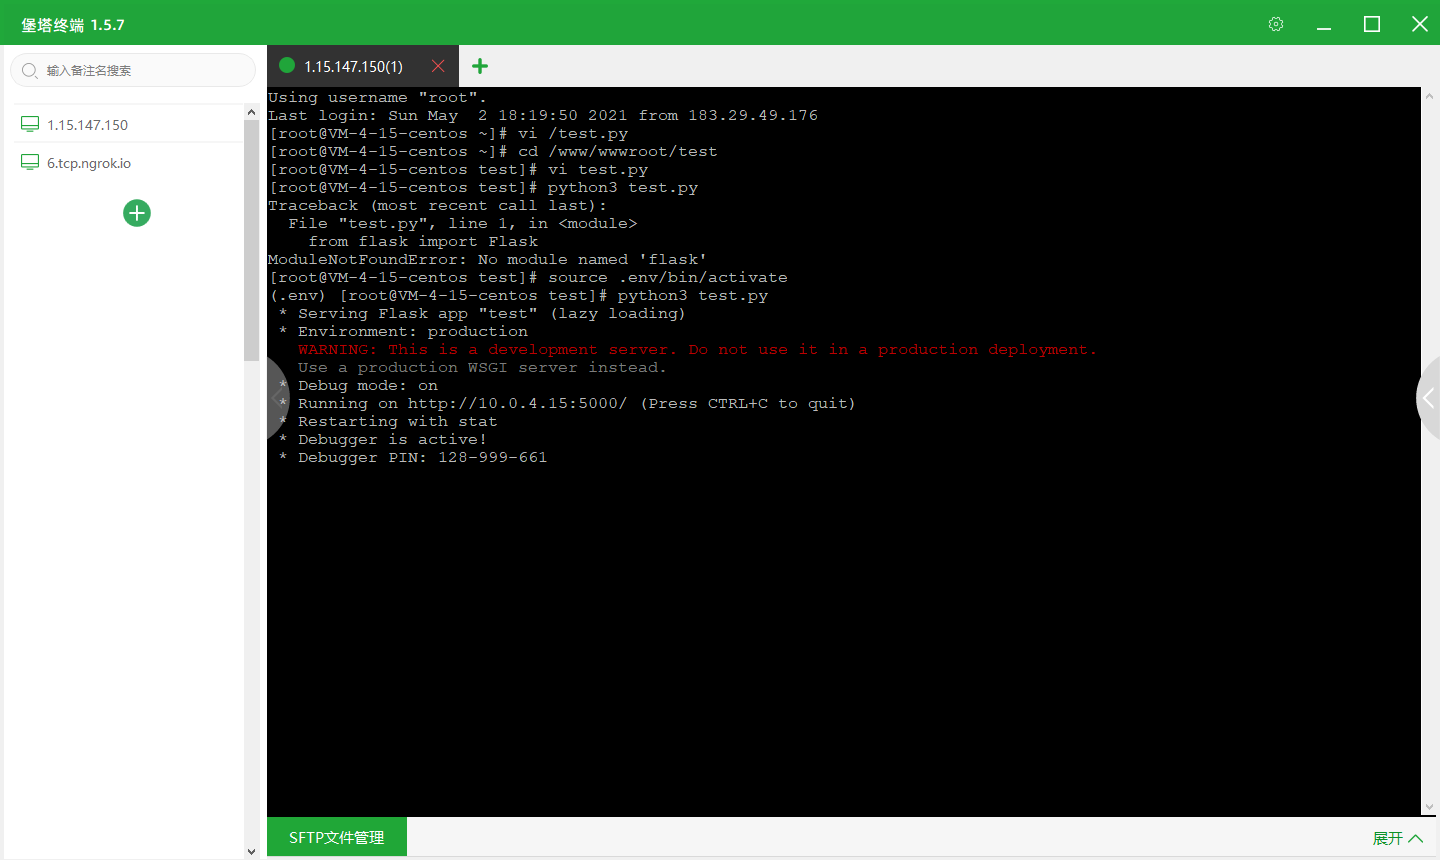Click the ModuleNotFoundError line in terminal

click(x=487, y=260)
